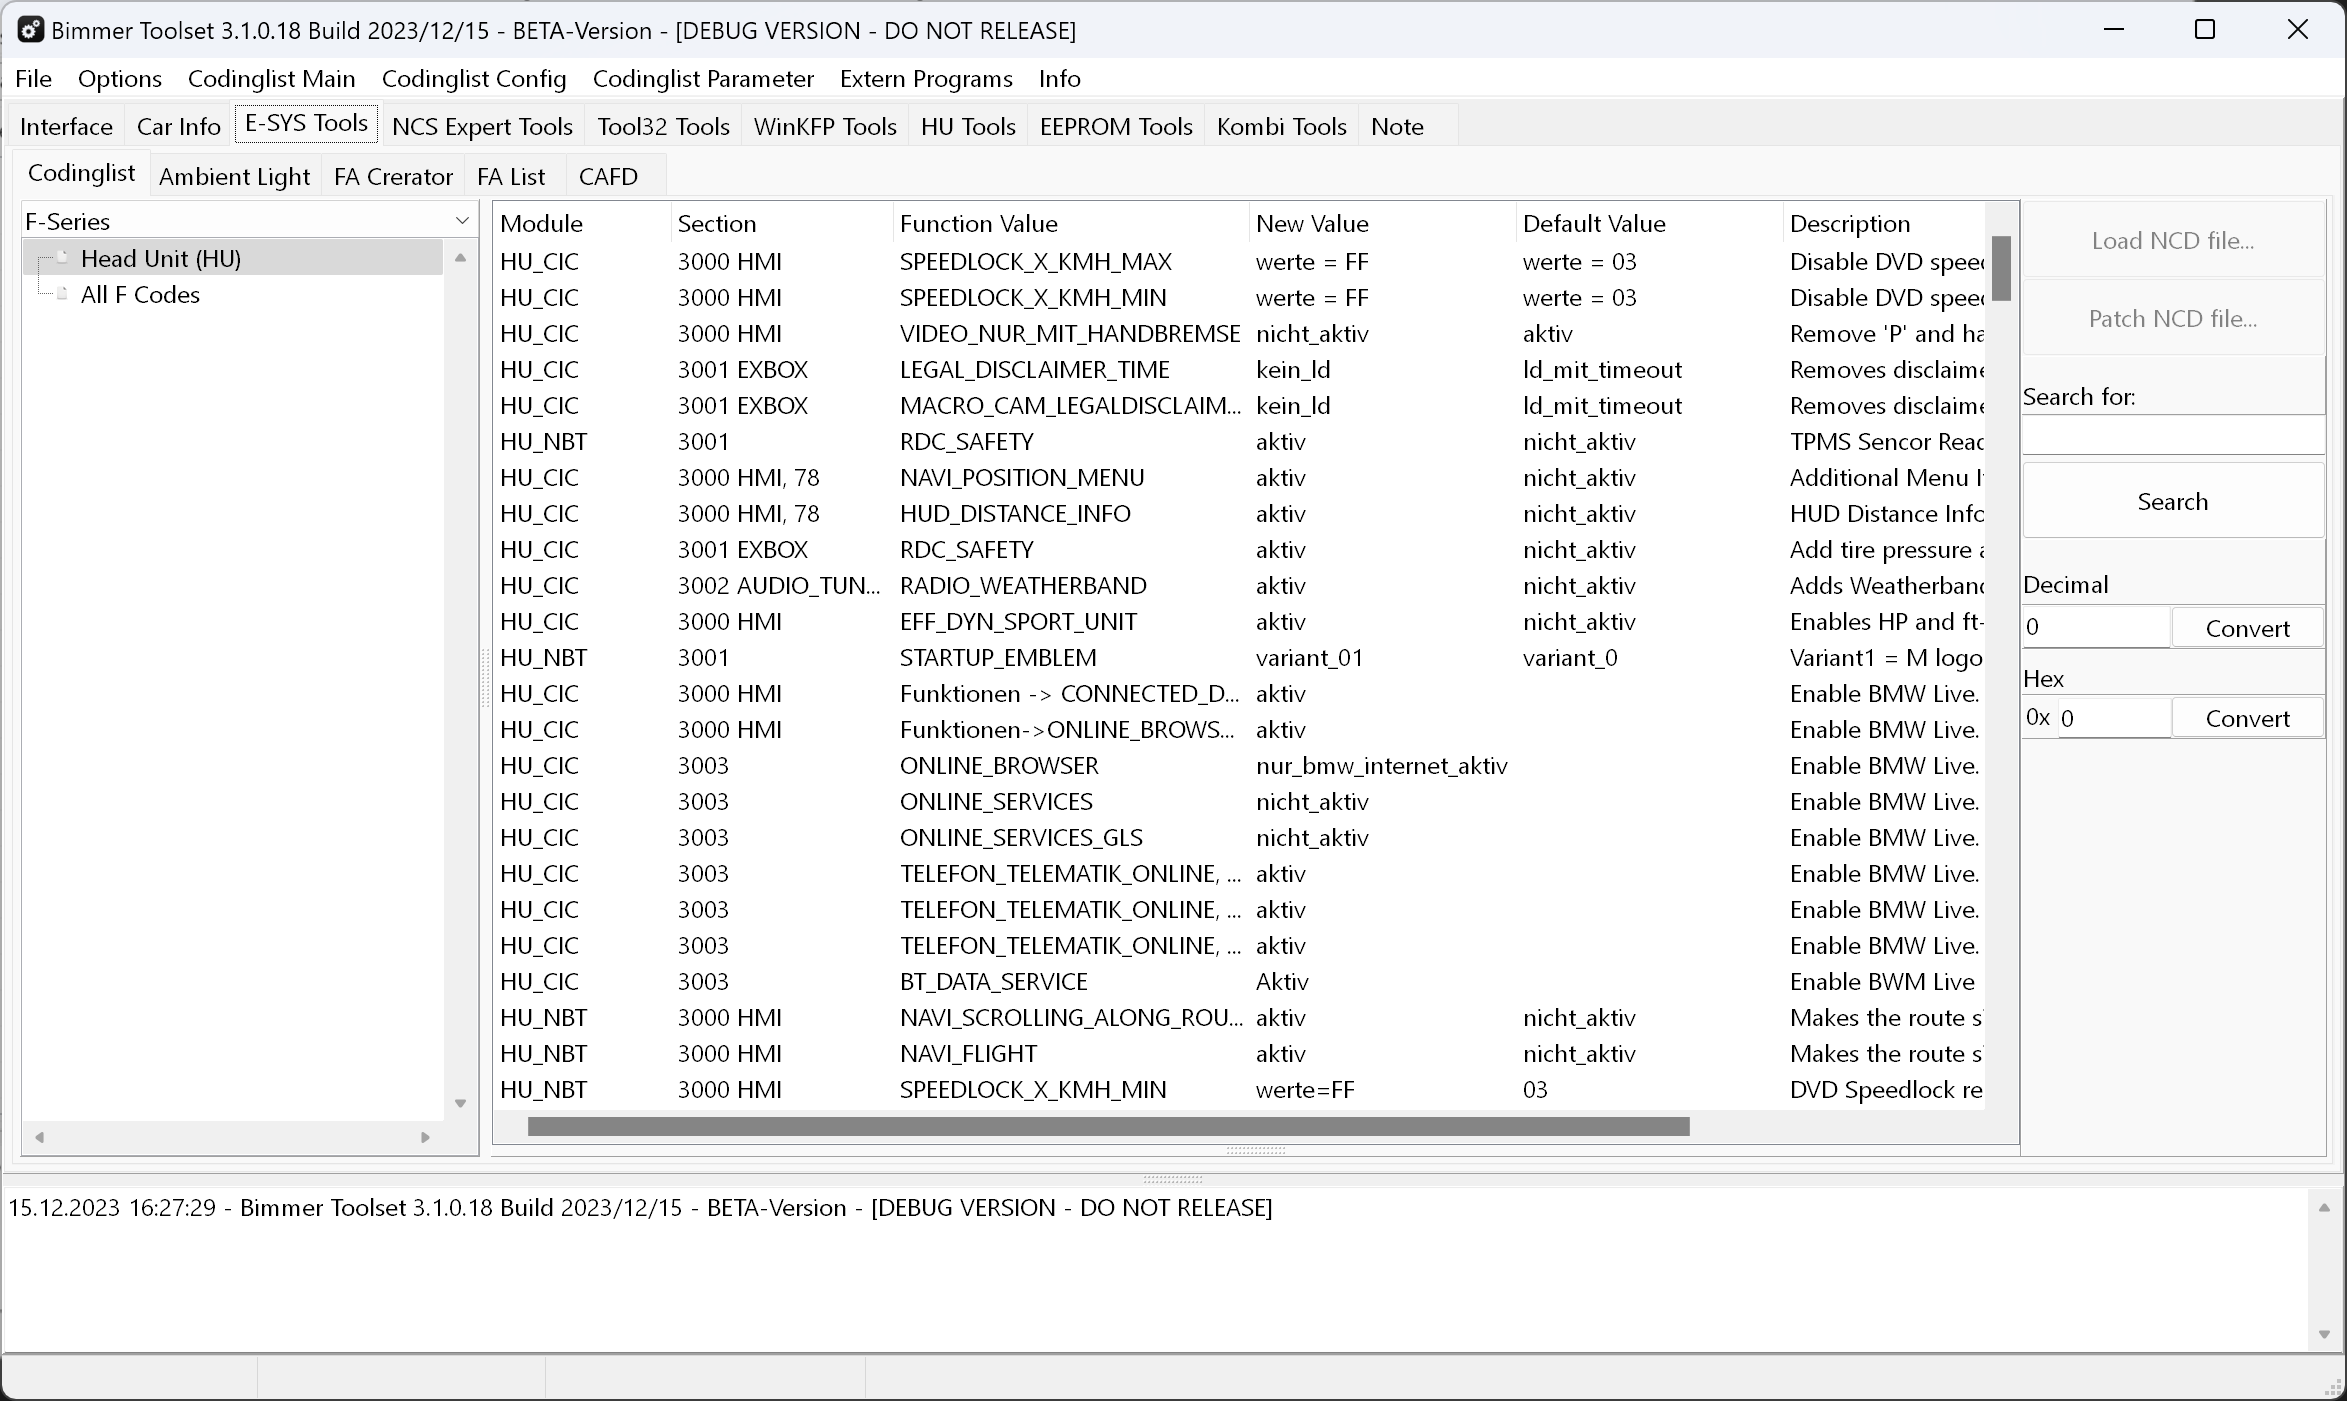Select the VIDEO_NUR_MIT_HANDBREMSE row
Viewport: 2347px width, 1401px height.
point(1240,334)
